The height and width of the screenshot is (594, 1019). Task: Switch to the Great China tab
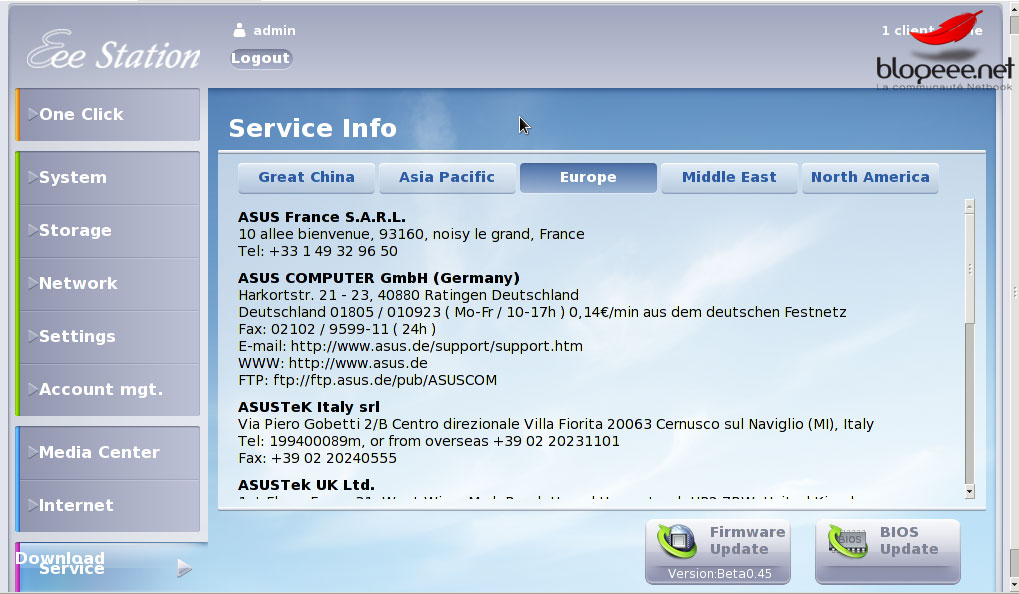coord(306,177)
